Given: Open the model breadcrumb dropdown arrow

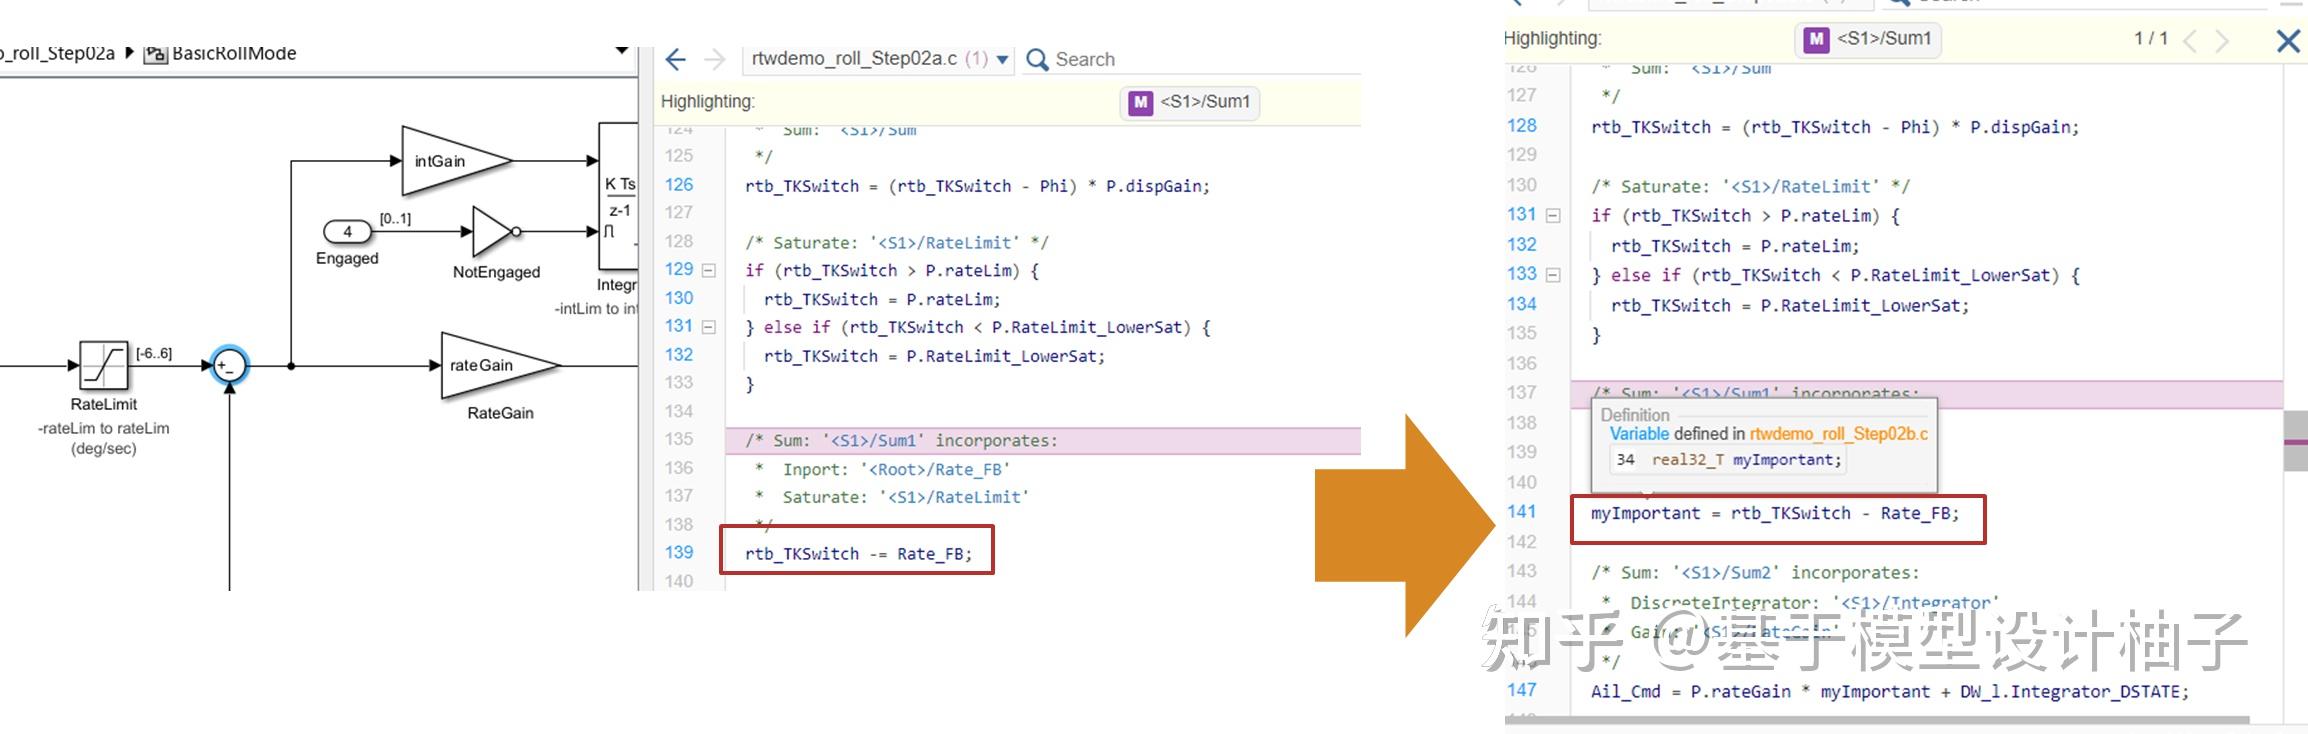Looking at the screenshot, I should (x=622, y=50).
